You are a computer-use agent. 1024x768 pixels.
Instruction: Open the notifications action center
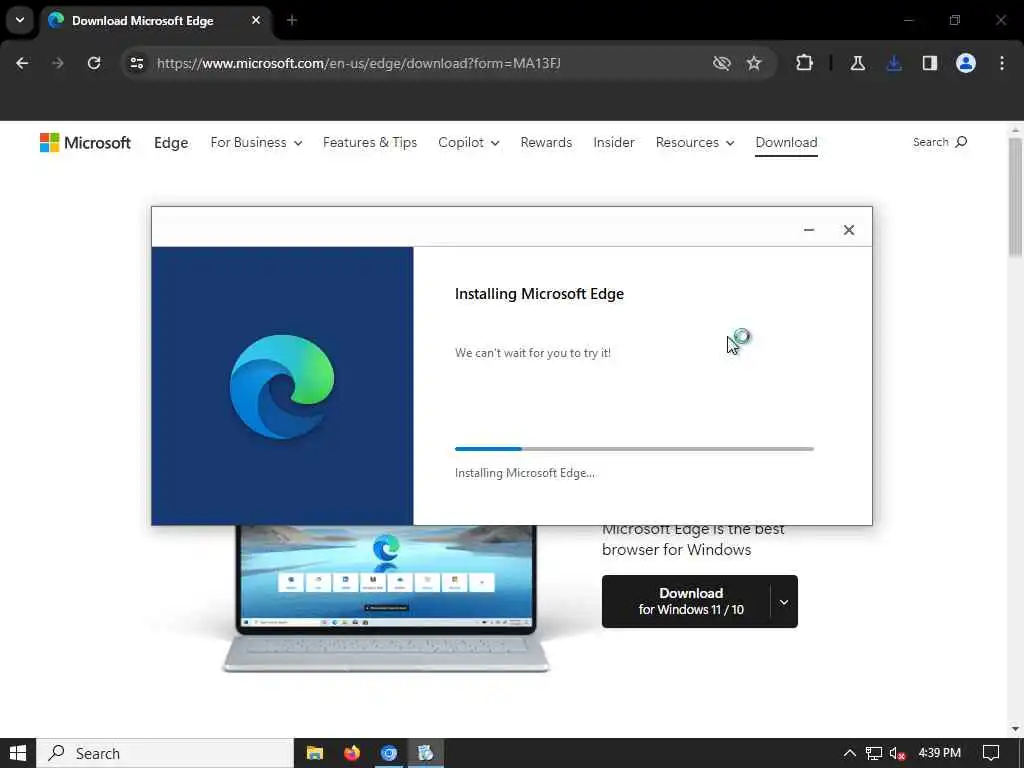[991, 753]
